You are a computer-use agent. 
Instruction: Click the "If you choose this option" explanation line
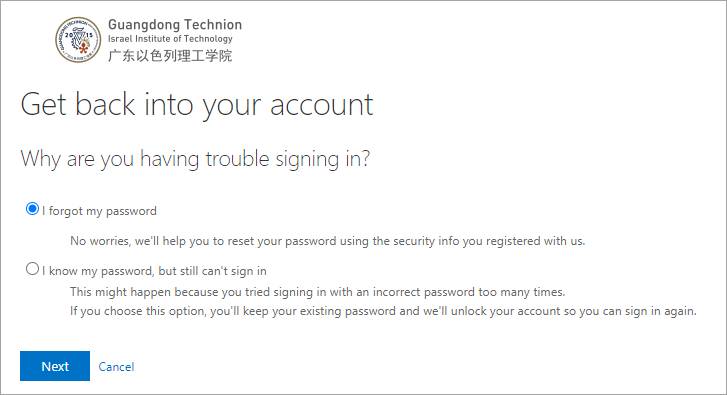383,311
